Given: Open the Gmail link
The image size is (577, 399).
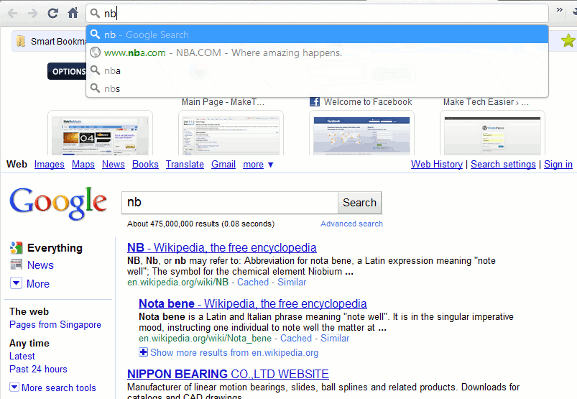Looking at the screenshot, I should pos(223,164).
